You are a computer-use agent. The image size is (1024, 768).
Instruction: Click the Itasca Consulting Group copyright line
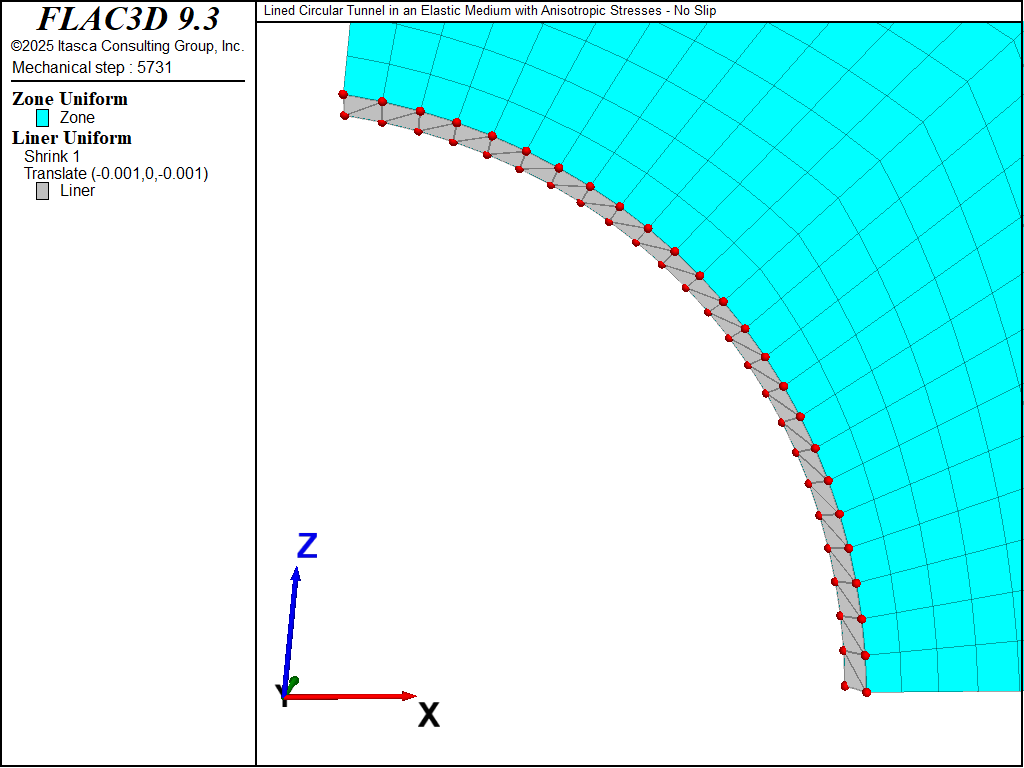tap(127, 46)
